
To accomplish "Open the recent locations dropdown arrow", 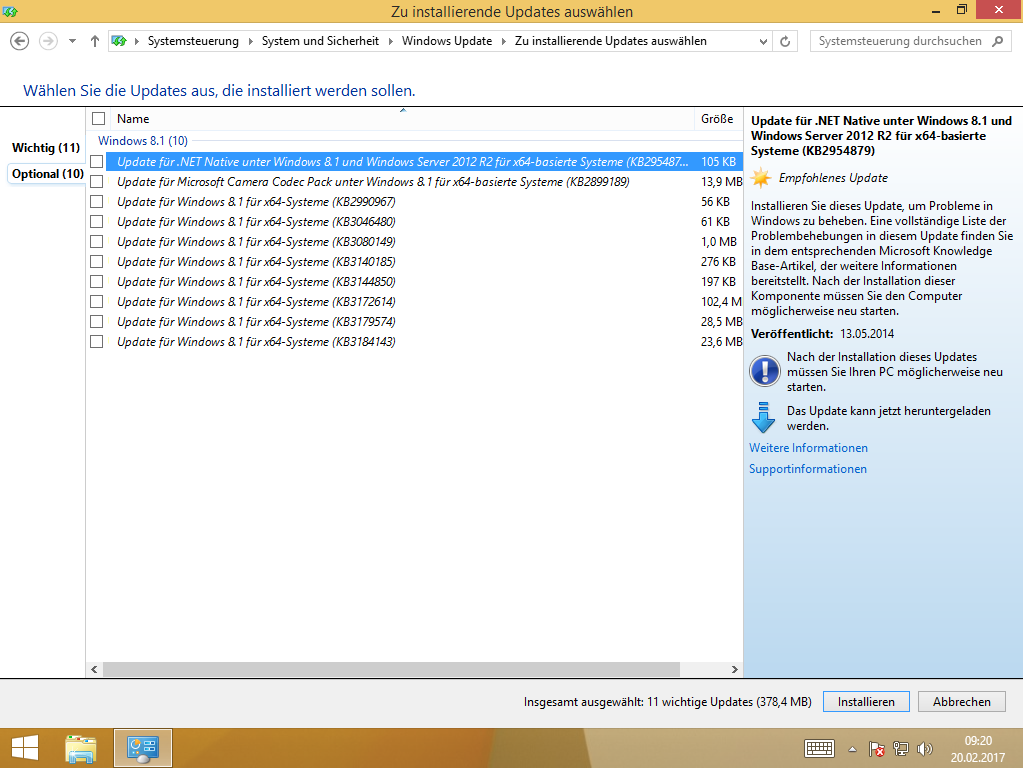I will click(72, 41).
